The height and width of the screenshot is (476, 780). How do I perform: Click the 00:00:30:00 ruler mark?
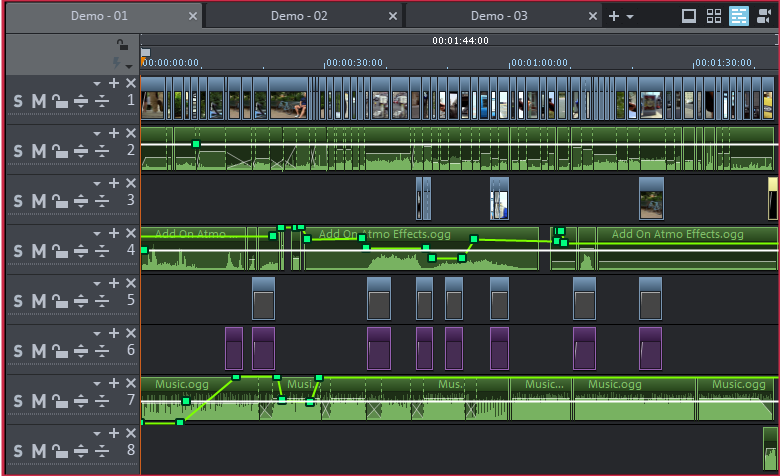[354, 63]
